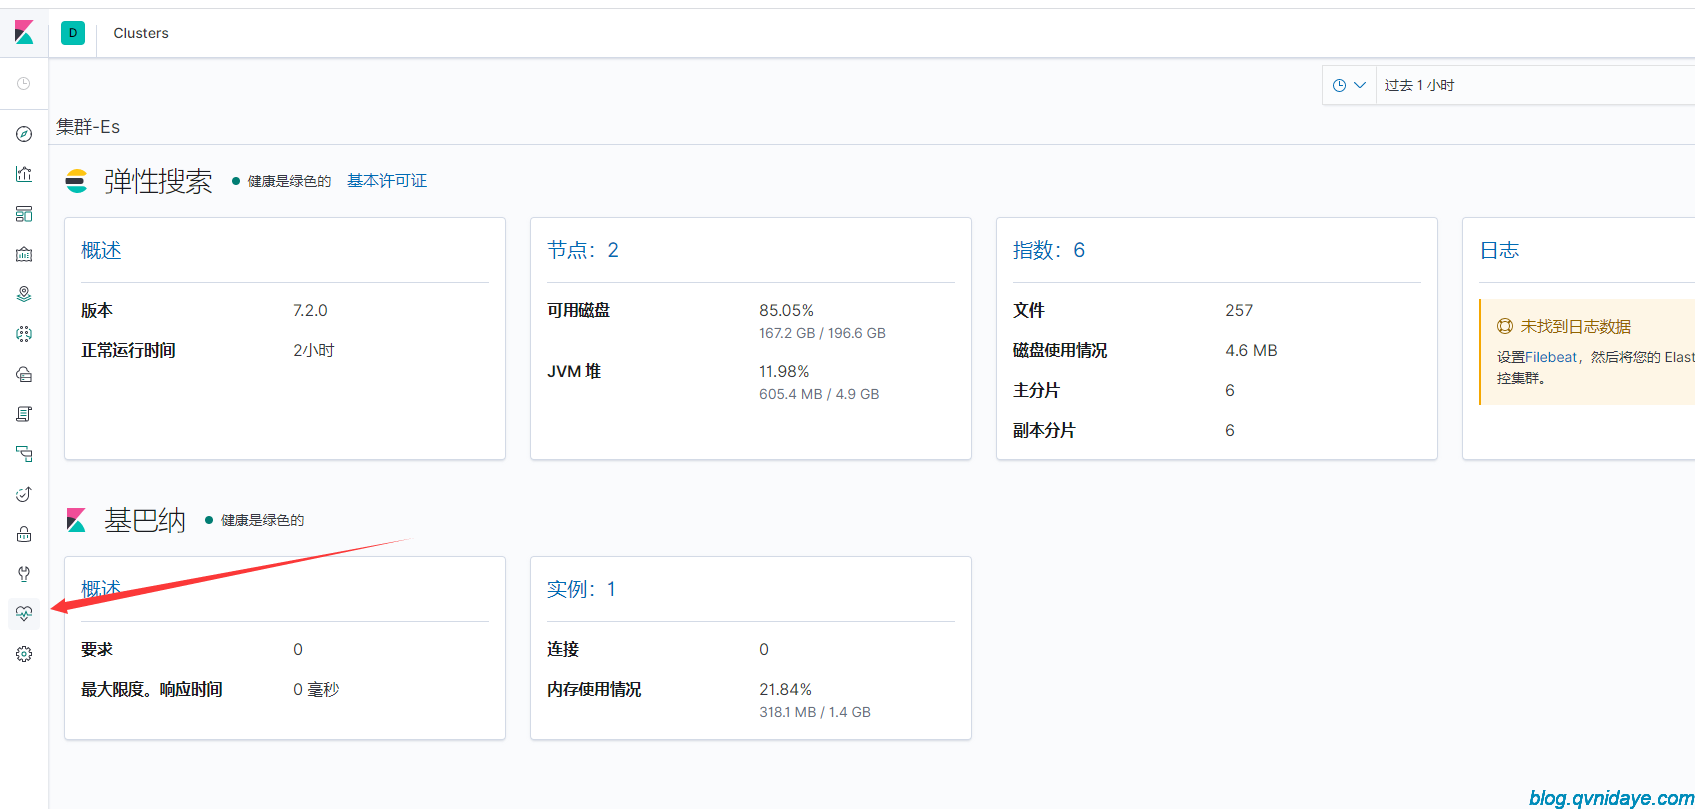Open Discover compass icon in sidebar
Image resolution: width=1695 pixels, height=809 pixels.
(x=24, y=134)
